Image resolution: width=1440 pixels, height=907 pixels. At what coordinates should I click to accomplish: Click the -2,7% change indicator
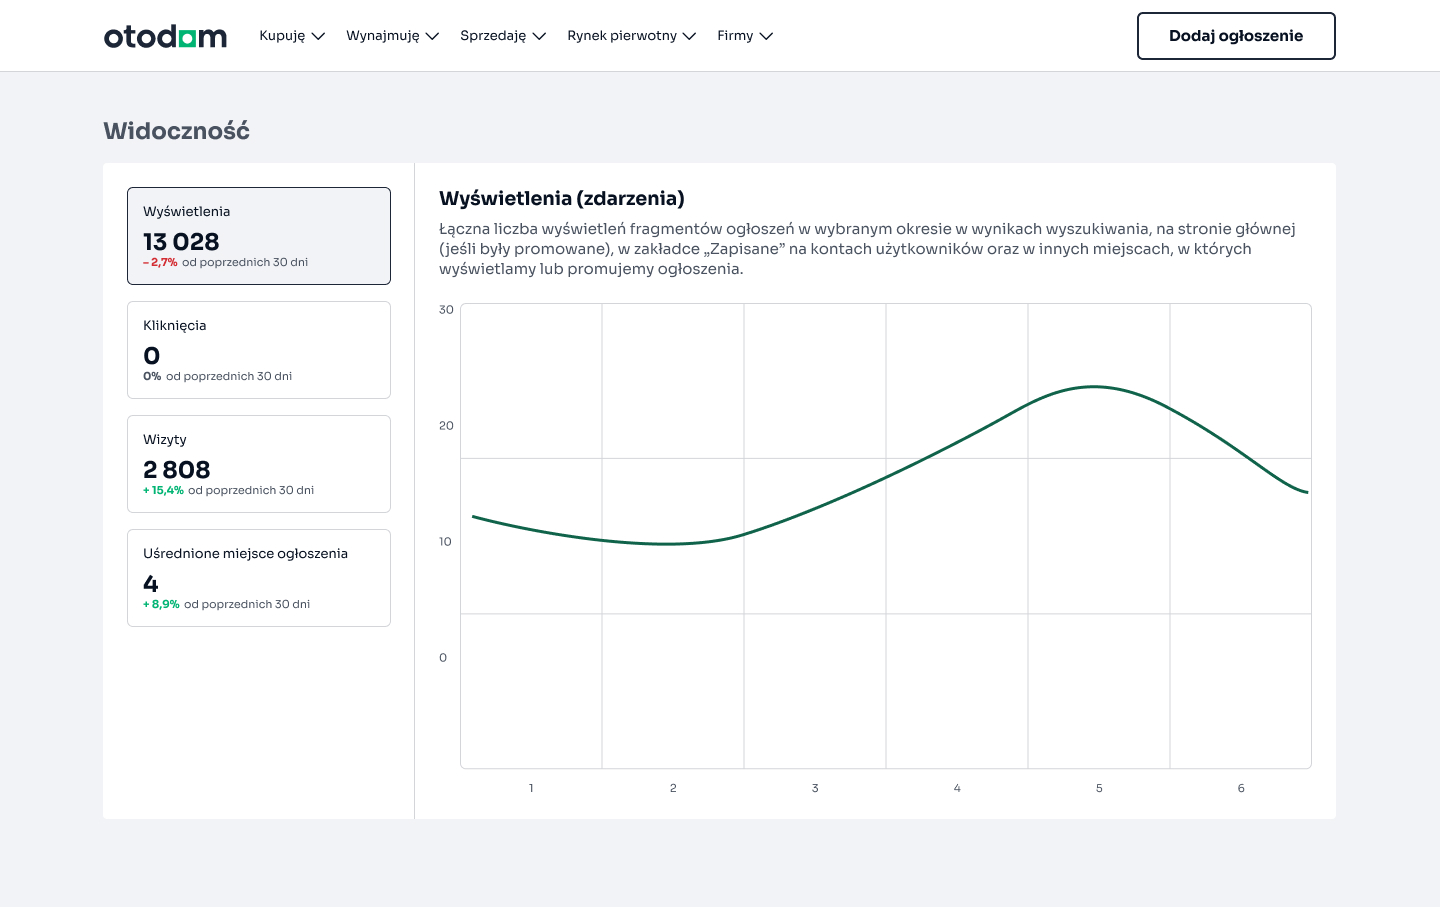pos(161,262)
